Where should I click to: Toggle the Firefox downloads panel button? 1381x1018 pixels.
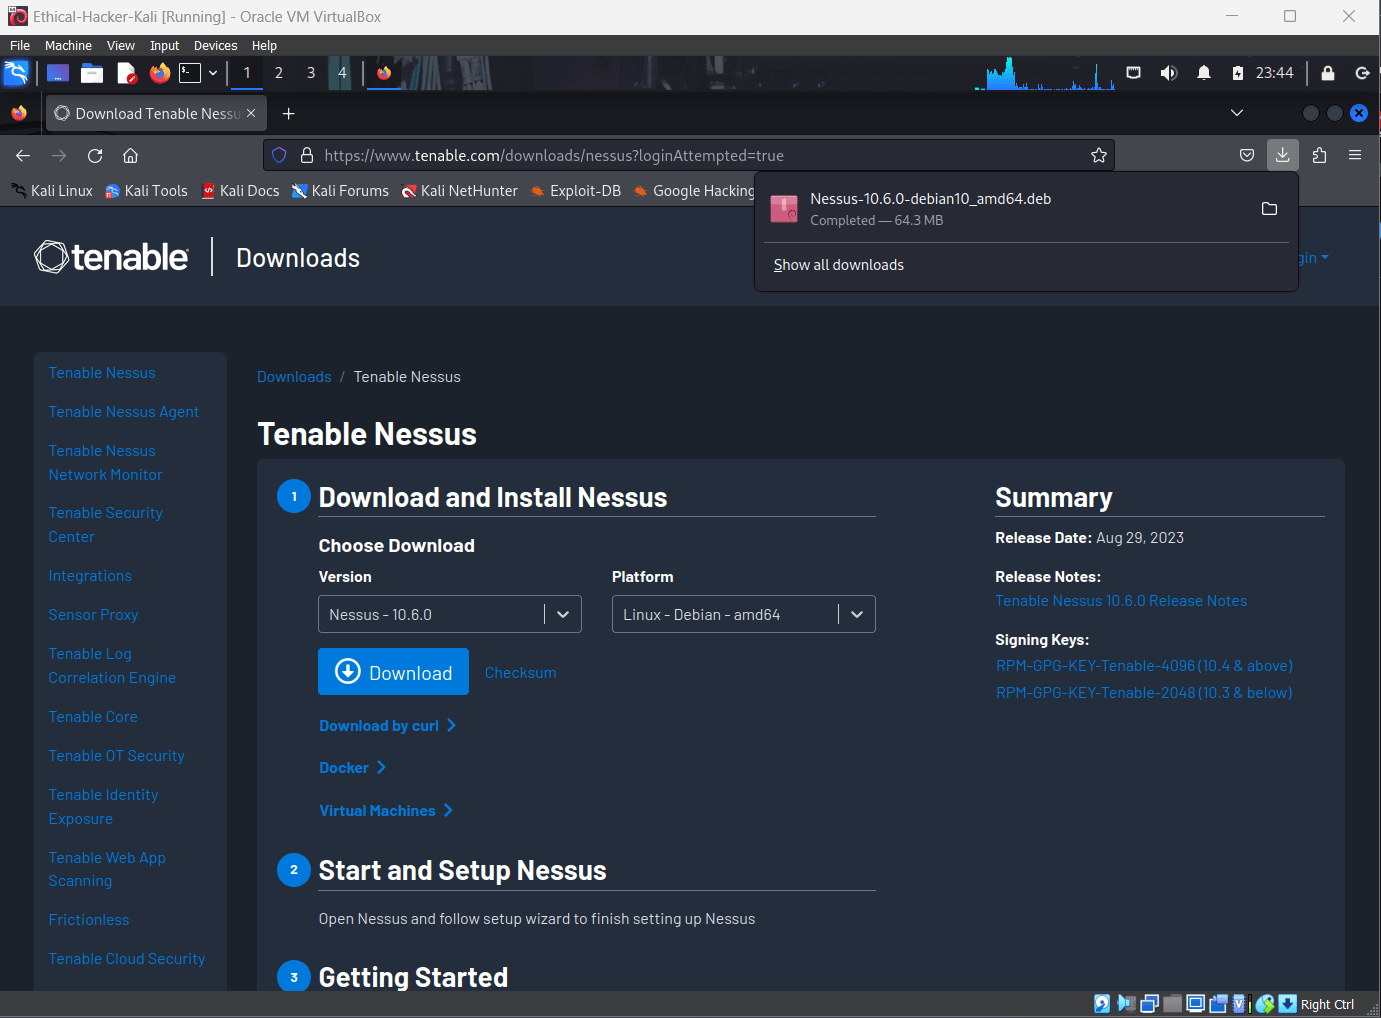(x=1283, y=155)
